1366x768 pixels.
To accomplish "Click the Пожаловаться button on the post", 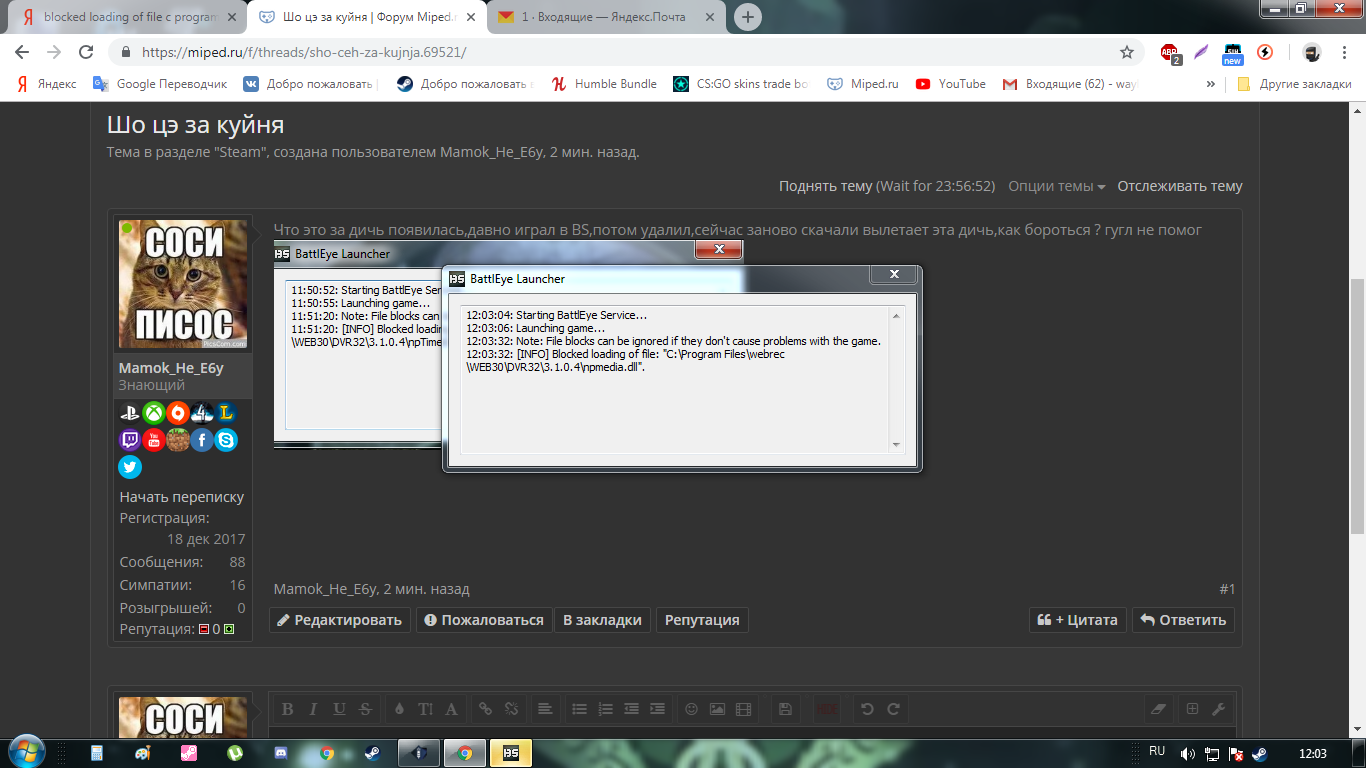I will 484,620.
